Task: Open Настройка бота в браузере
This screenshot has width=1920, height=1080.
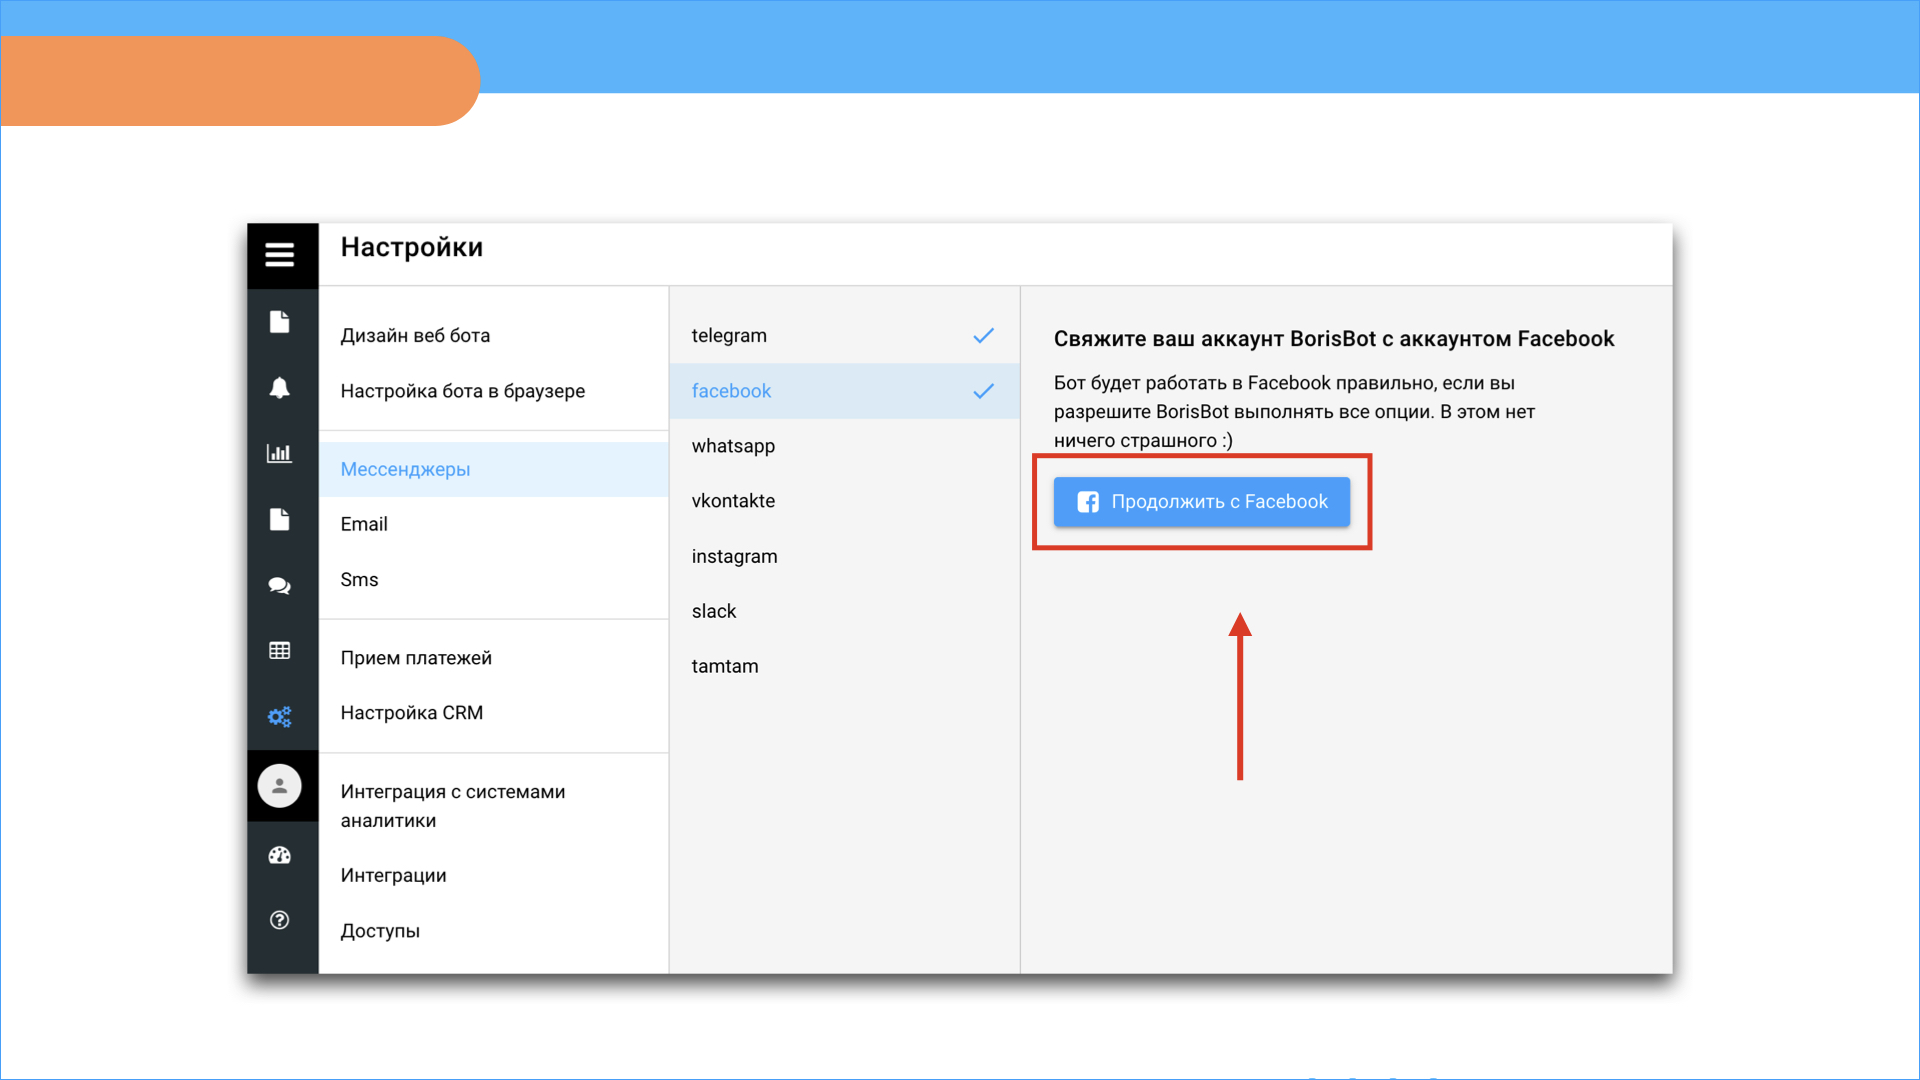Action: (x=494, y=391)
